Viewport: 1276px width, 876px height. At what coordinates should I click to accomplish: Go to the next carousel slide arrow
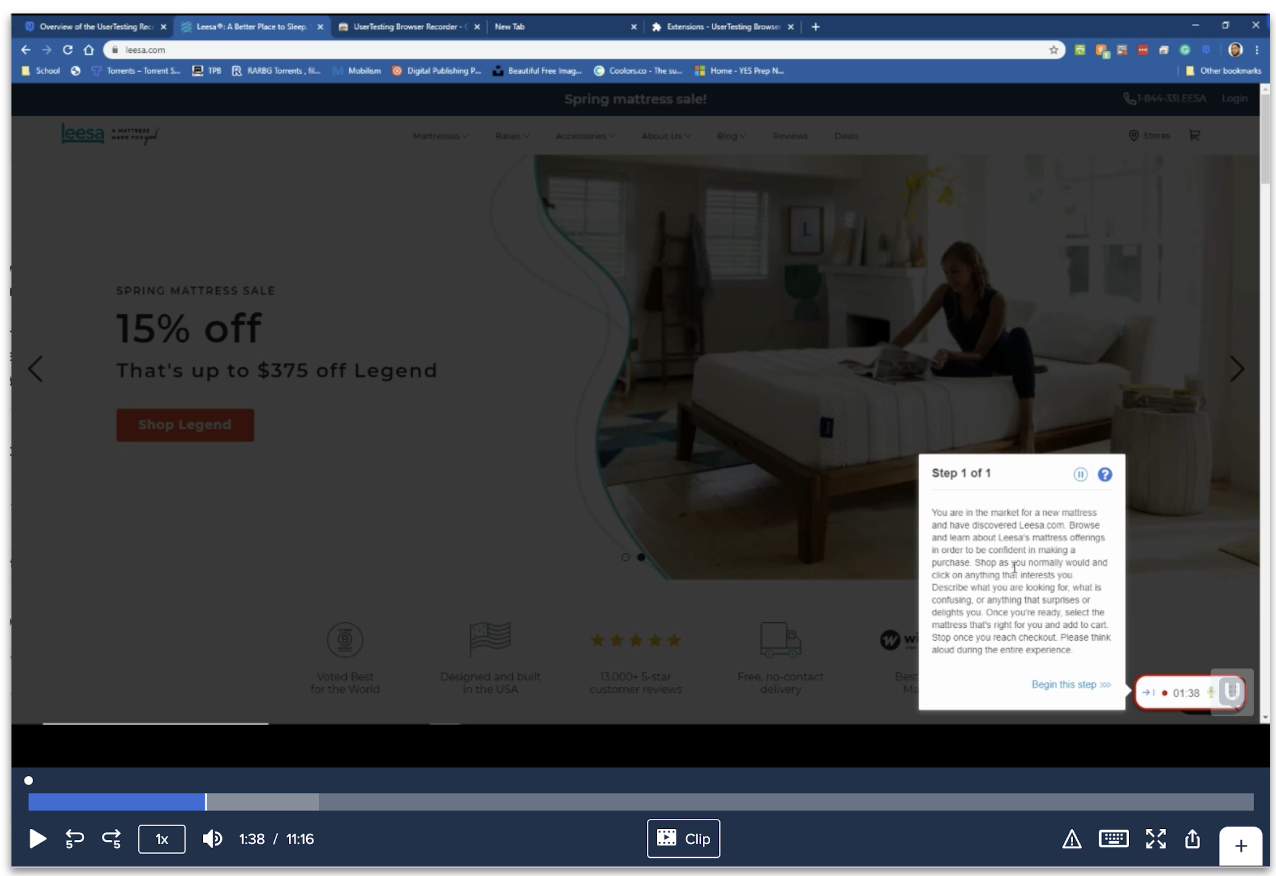[1237, 369]
